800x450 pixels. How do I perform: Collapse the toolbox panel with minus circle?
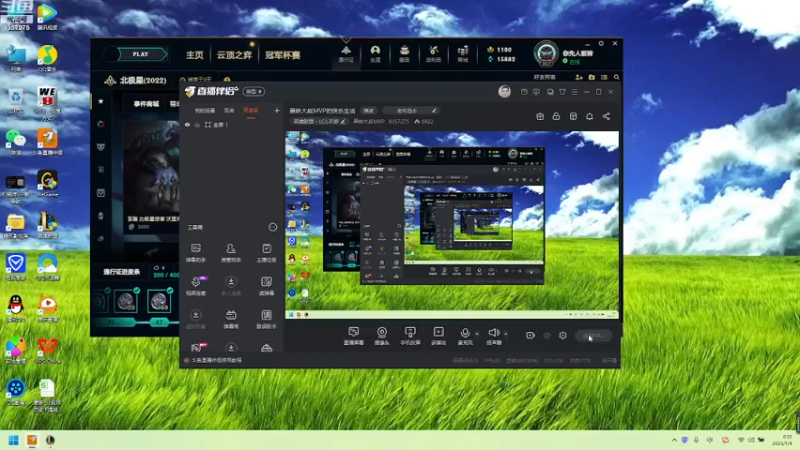tap(273, 227)
